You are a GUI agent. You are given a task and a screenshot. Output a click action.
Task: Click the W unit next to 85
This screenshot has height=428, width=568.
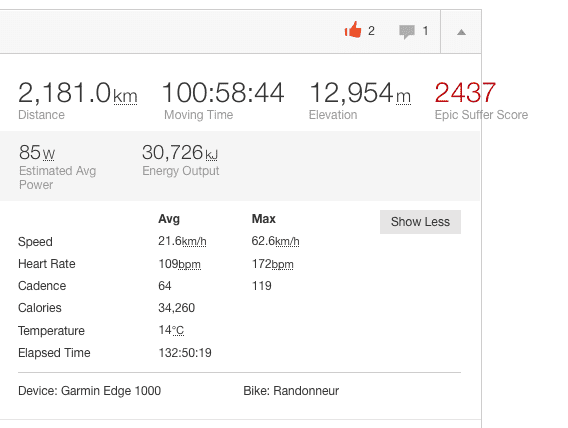[49, 155]
